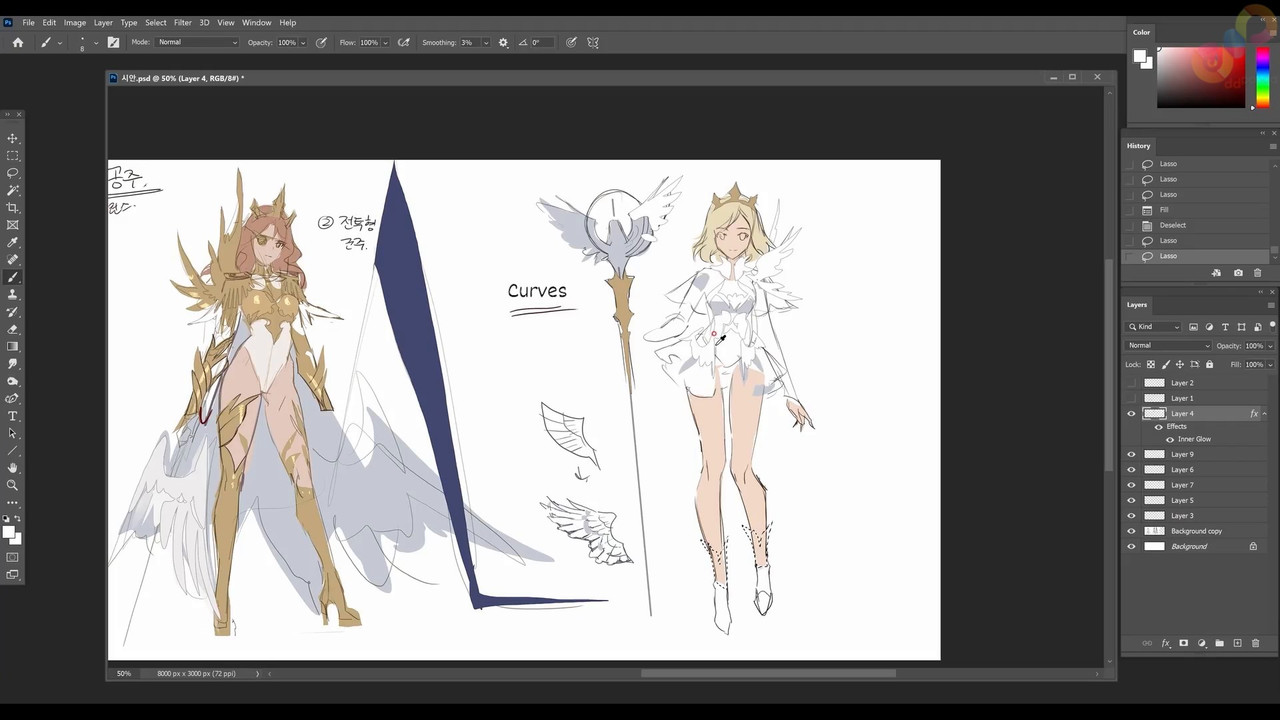Screen dimensions: 1280x720
Task: Create a new layer with the plus icon
Action: coord(1237,643)
